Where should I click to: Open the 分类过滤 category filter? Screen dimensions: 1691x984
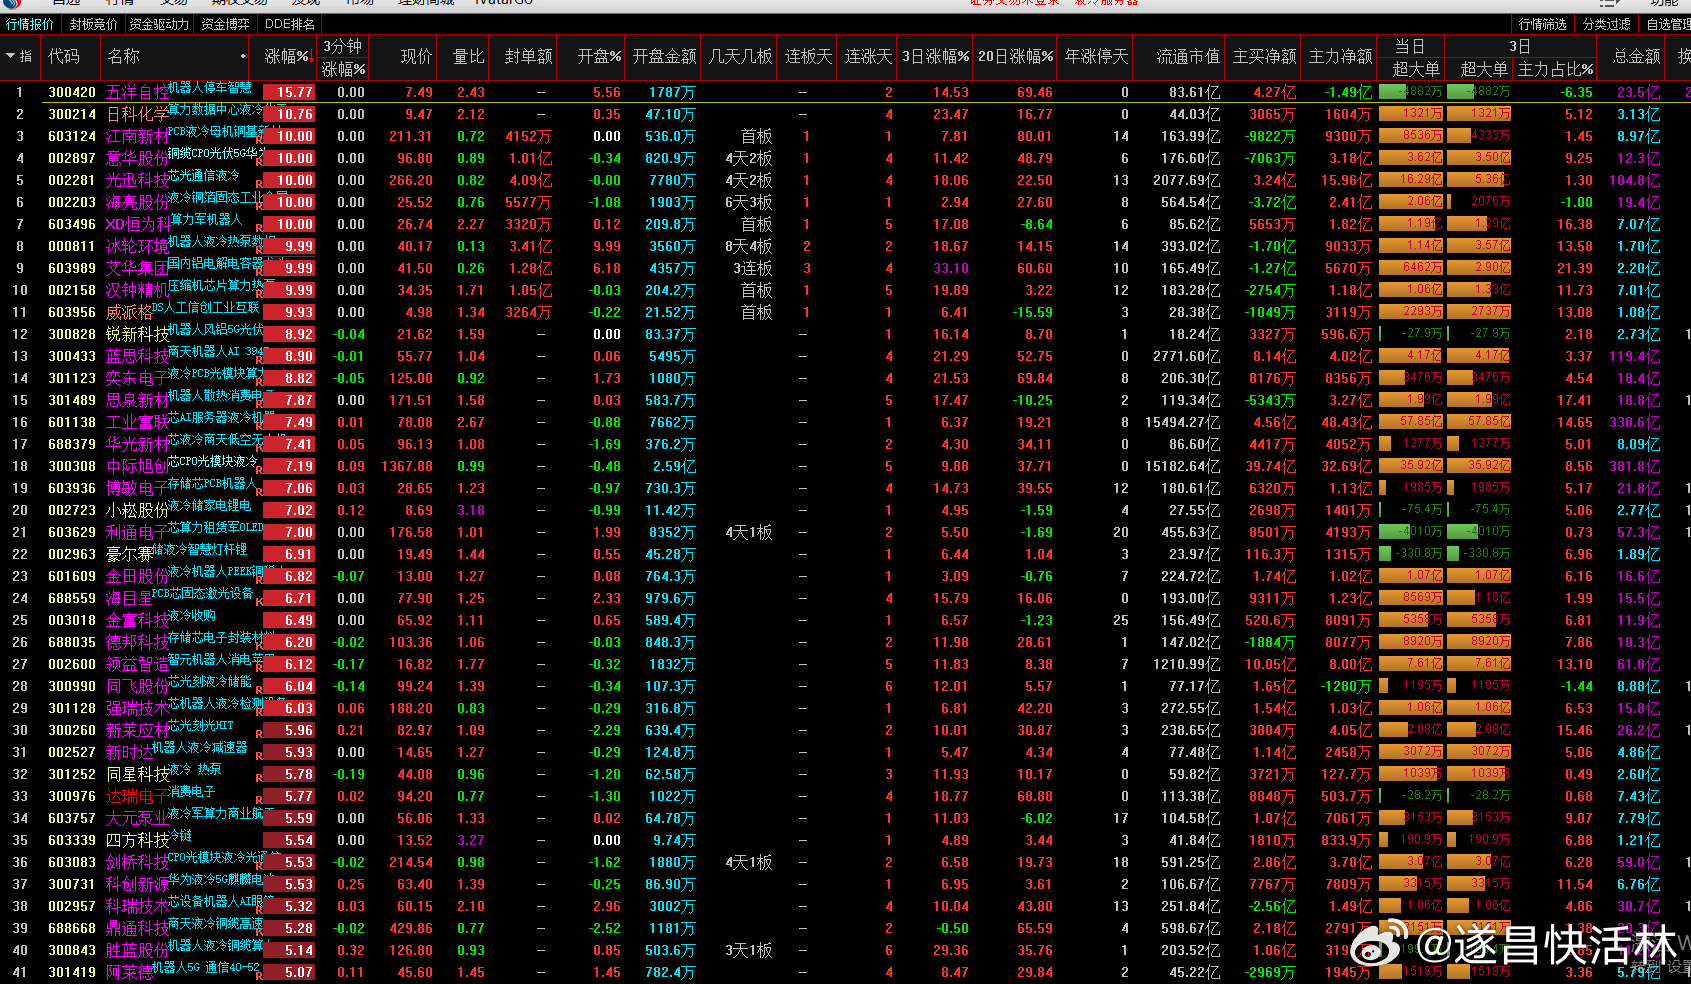point(1607,24)
